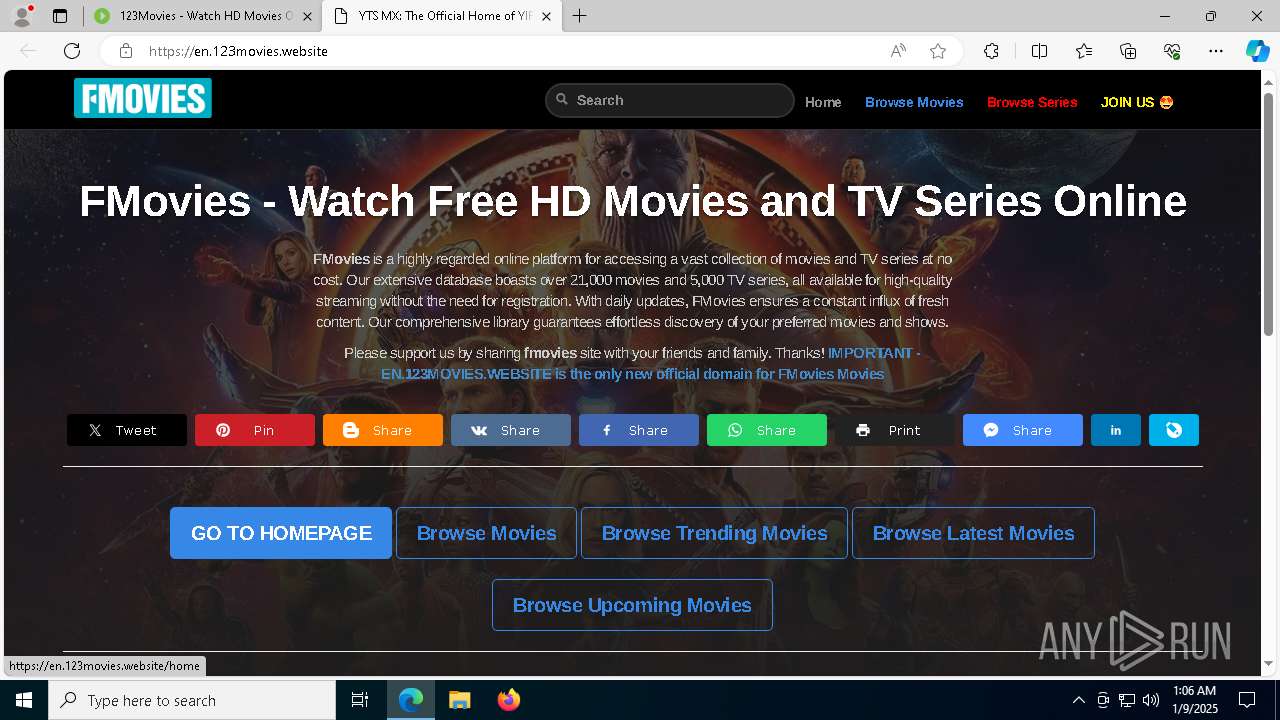1280x720 pixels.
Task: Open Firefox from taskbar
Action: tap(508, 700)
